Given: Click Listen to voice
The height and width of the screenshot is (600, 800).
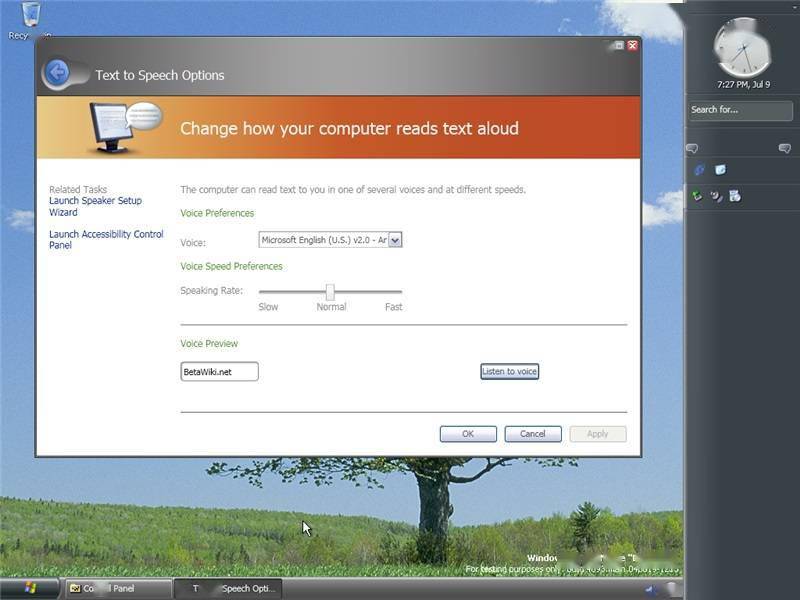Looking at the screenshot, I should (508, 371).
